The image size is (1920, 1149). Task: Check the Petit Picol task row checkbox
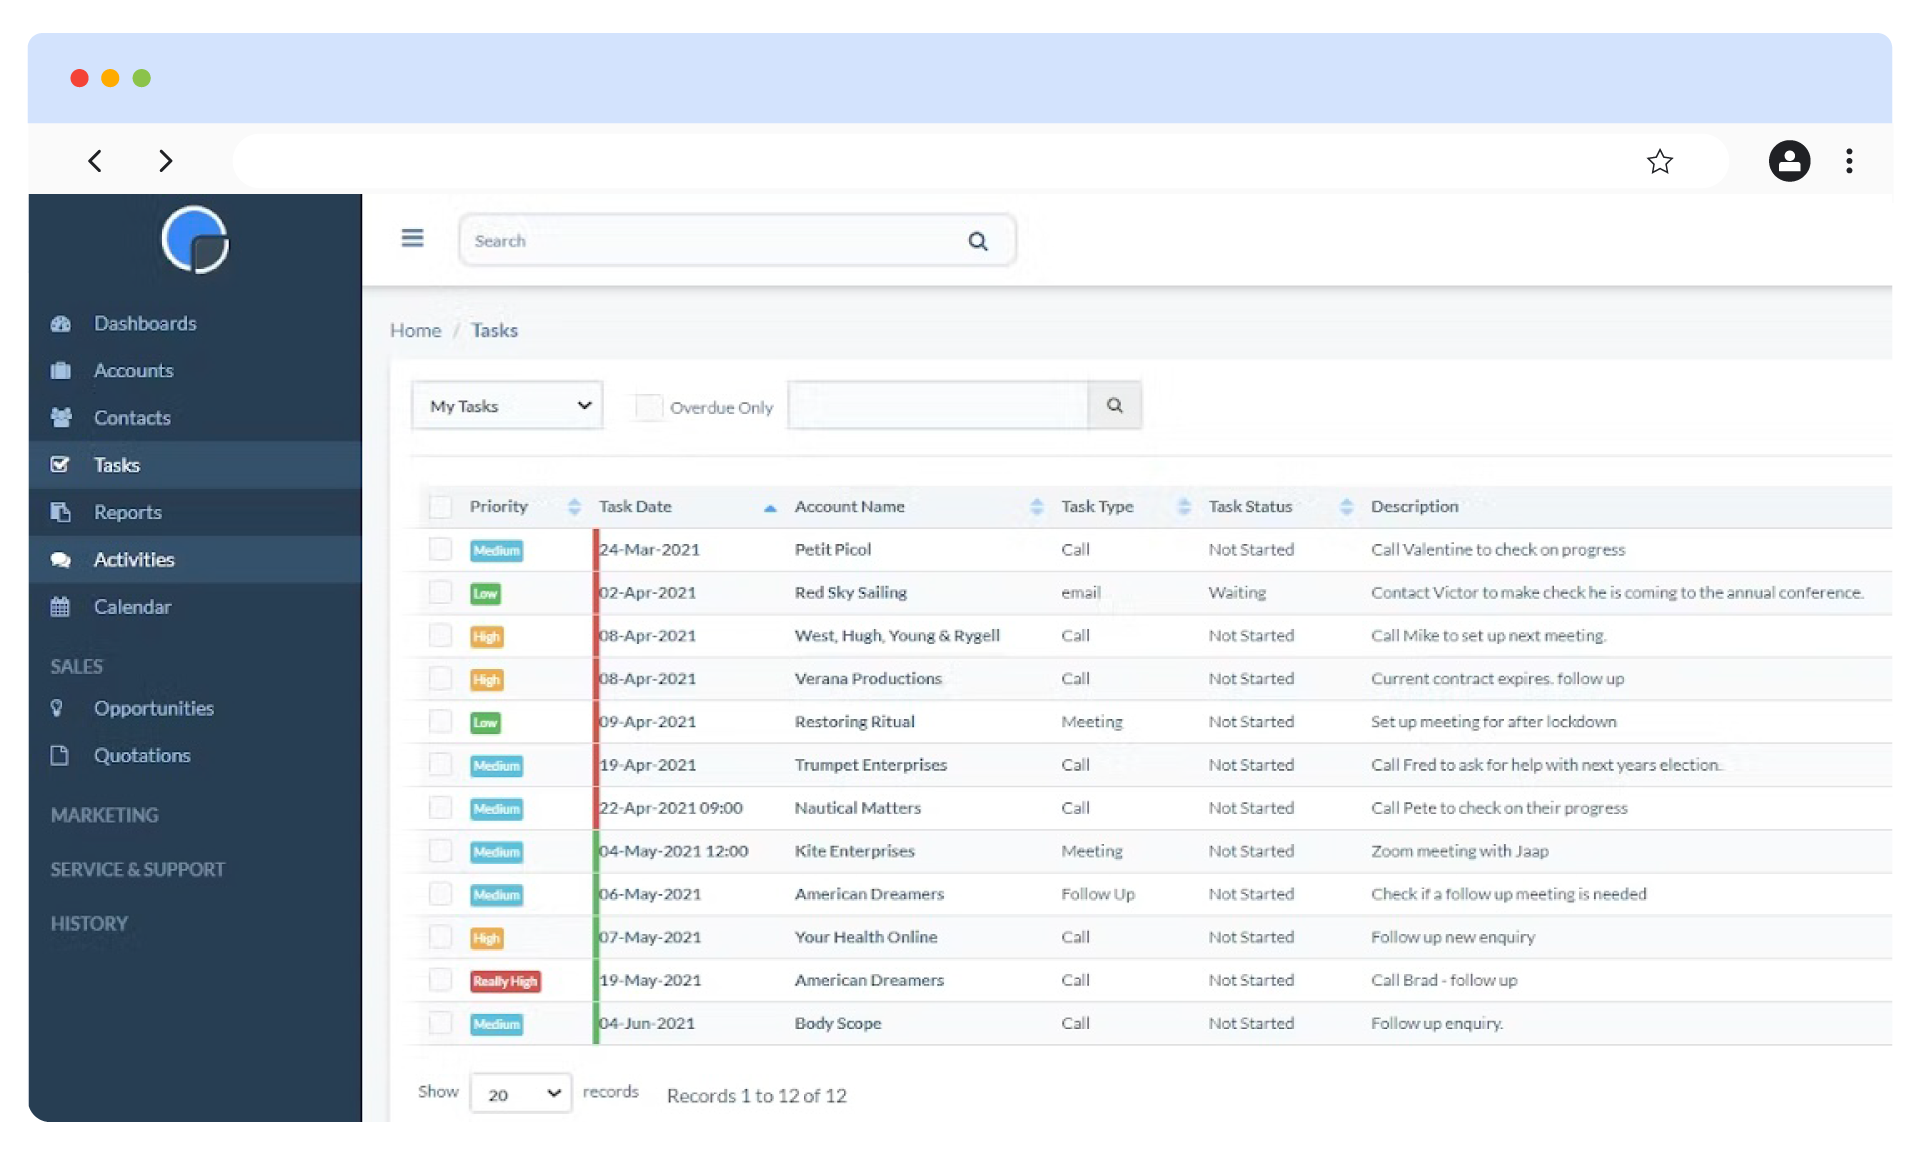(440, 549)
